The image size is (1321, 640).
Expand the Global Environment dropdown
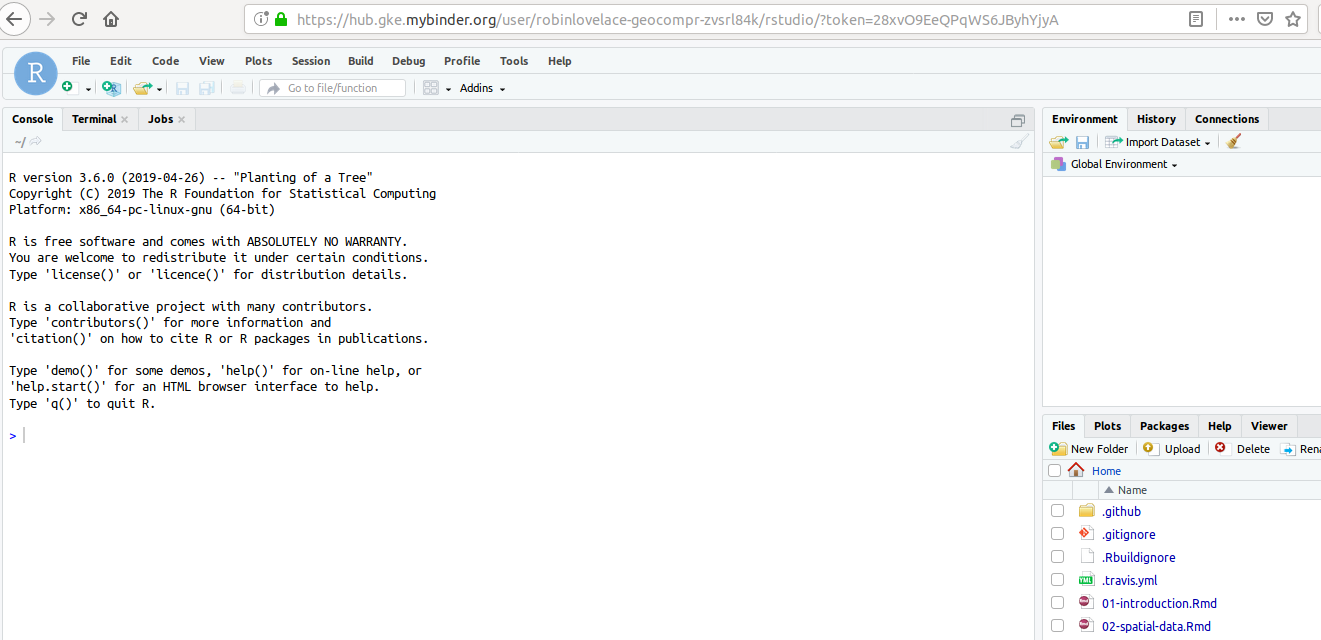pos(1113,164)
